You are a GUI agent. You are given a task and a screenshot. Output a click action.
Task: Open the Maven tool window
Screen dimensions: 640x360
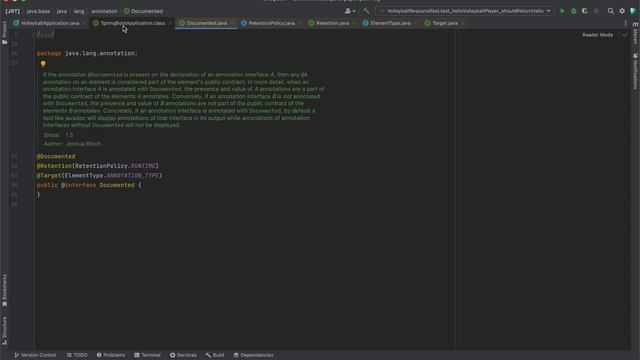[x=636, y=33]
